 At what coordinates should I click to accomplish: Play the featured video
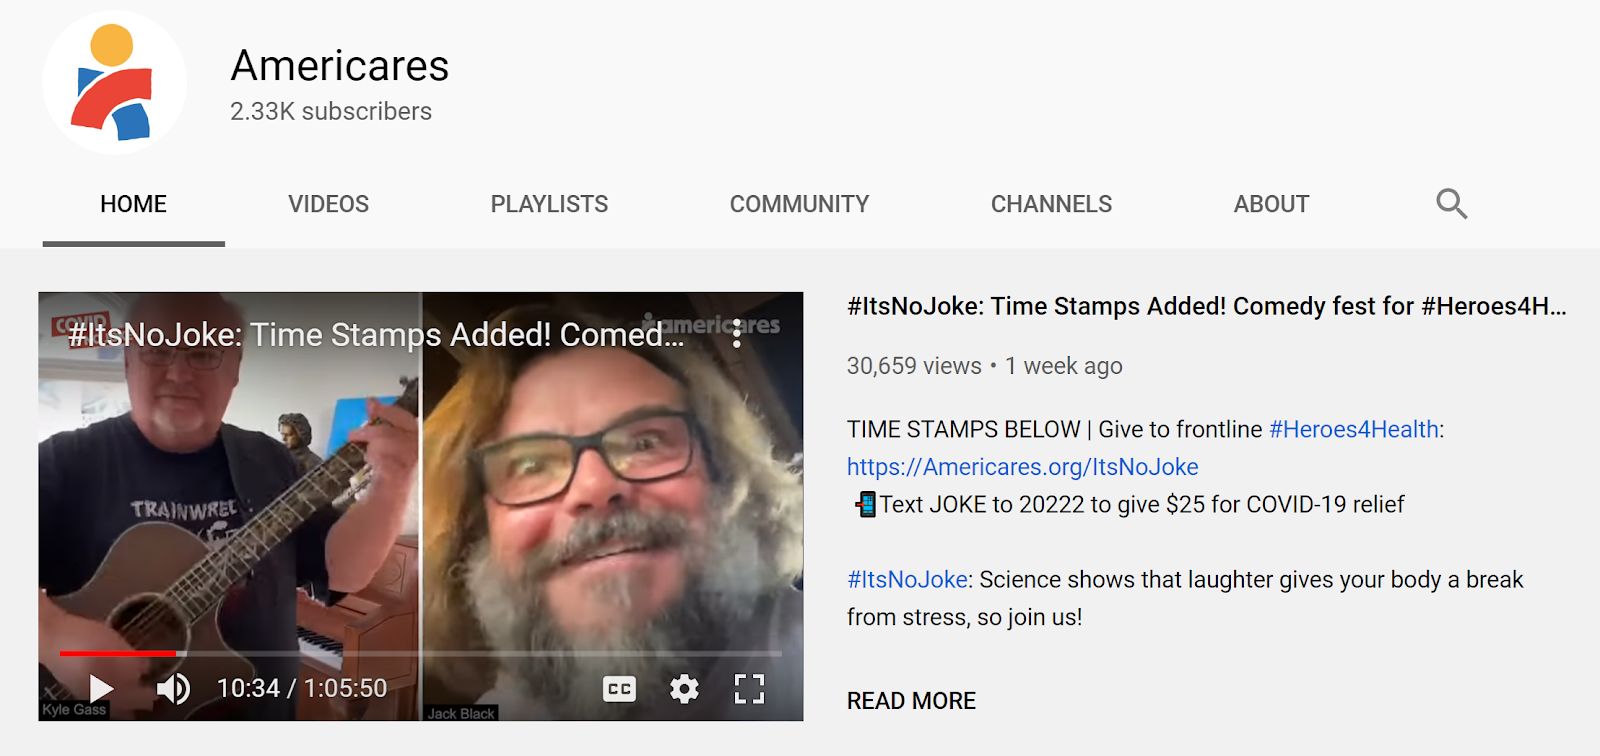pyautogui.click(x=101, y=688)
